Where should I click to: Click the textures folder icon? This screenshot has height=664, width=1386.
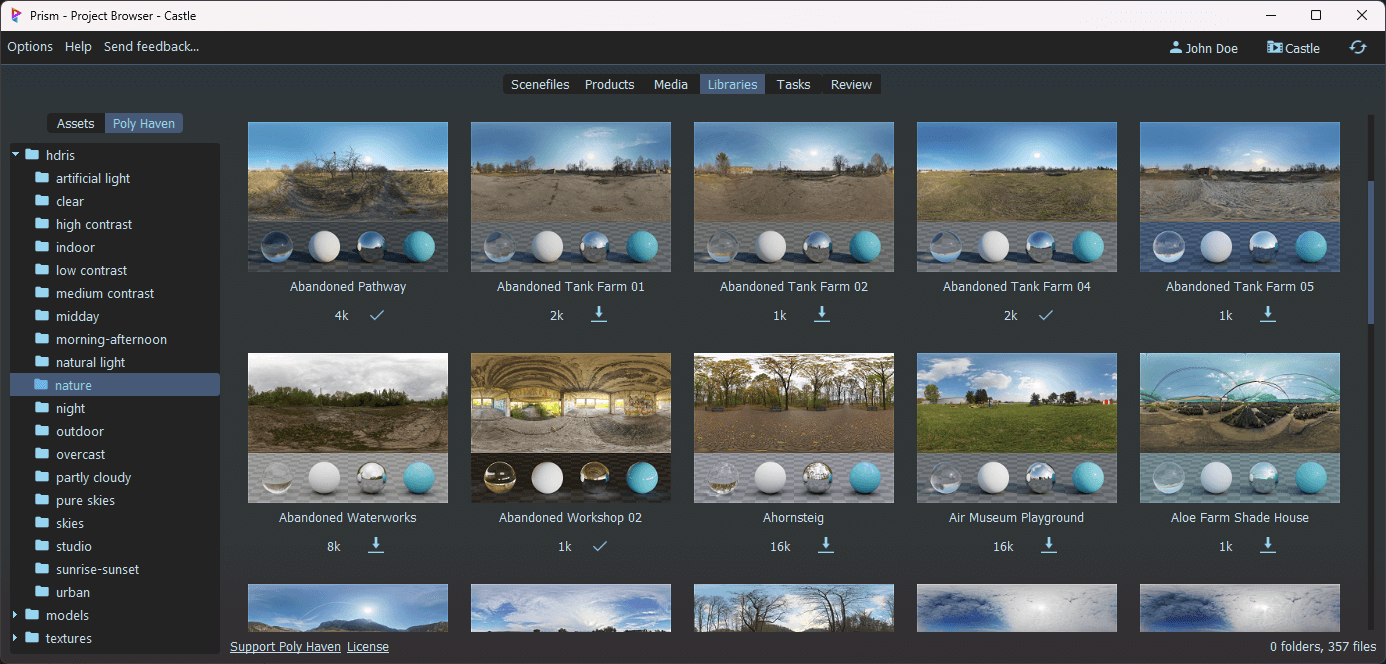pyautogui.click(x=32, y=638)
